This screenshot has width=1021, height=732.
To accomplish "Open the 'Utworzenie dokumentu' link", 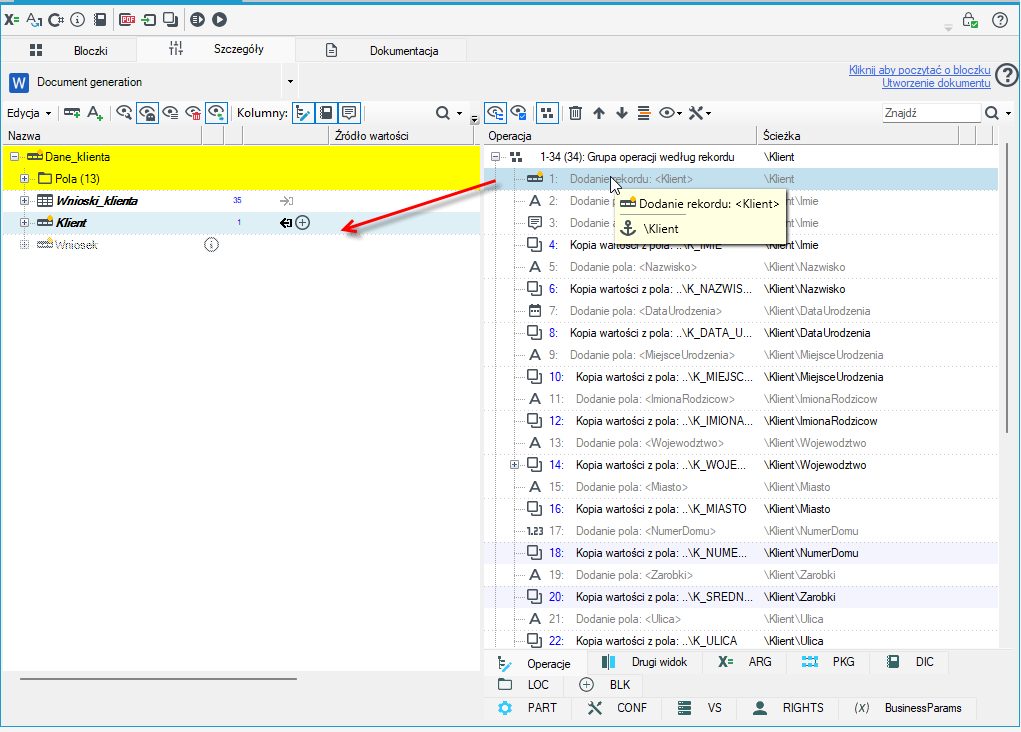I will pos(936,83).
